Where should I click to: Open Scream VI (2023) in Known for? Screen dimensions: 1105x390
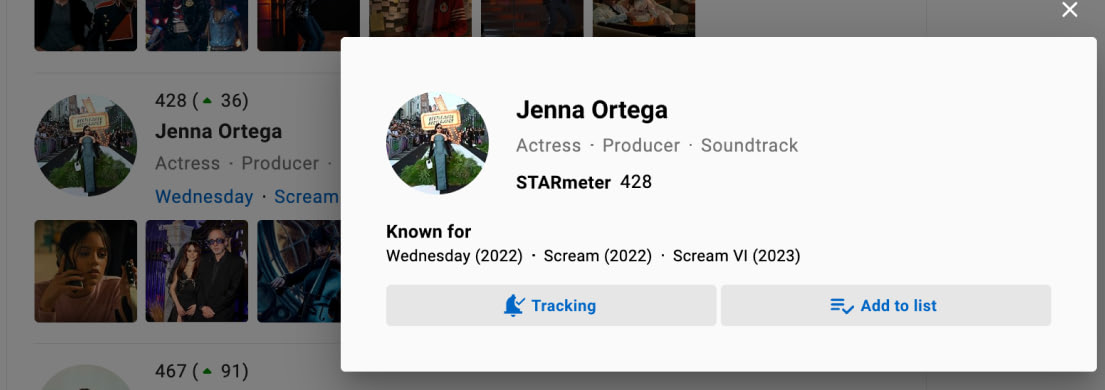[x=736, y=256]
